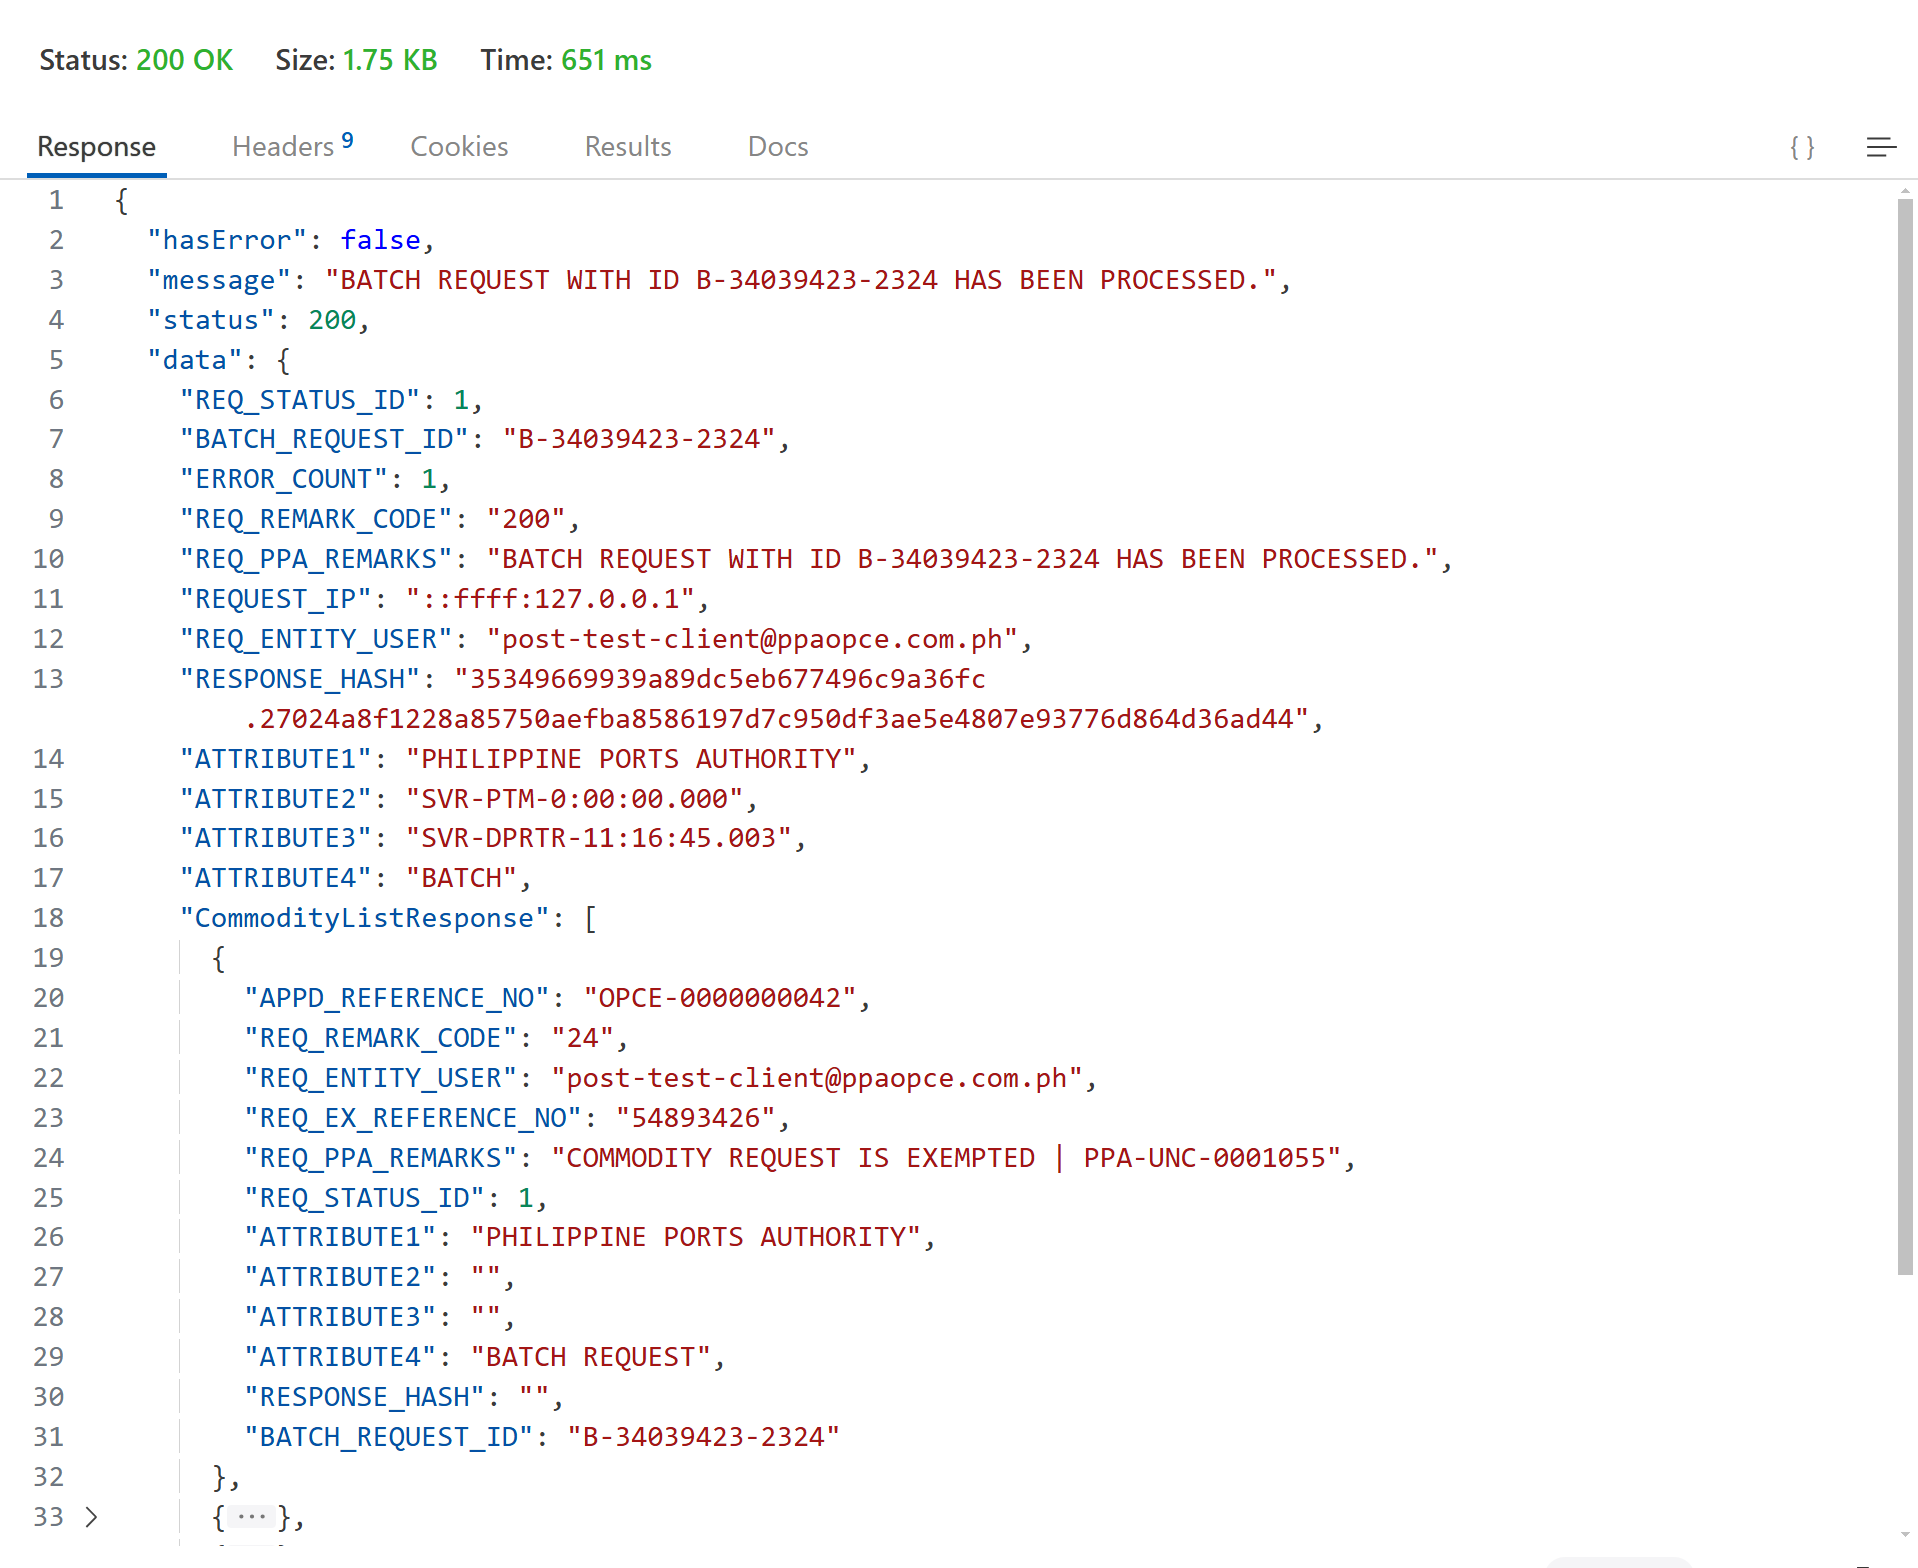This screenshot has width=1918, height=1568.
Task: Open the Cookies tab
Action: 459,146
